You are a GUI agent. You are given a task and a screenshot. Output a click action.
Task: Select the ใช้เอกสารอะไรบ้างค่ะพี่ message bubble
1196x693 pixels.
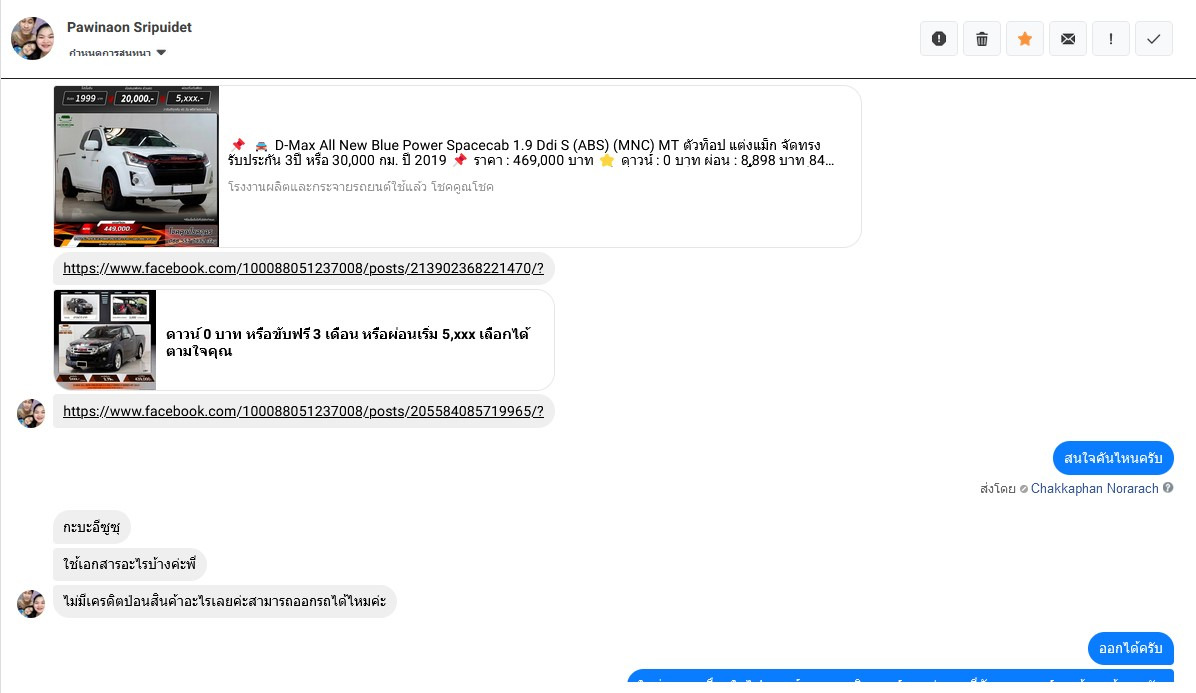point(130,564)
